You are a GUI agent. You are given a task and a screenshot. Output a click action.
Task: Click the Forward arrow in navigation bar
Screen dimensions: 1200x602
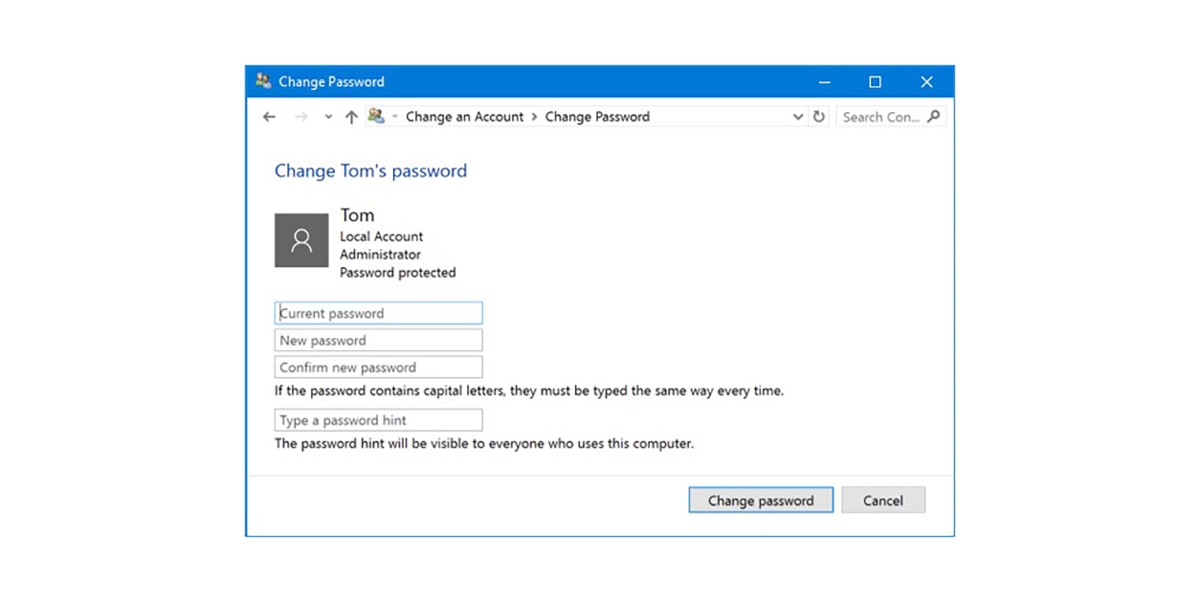pyautogui.click(x=301, y=117)
